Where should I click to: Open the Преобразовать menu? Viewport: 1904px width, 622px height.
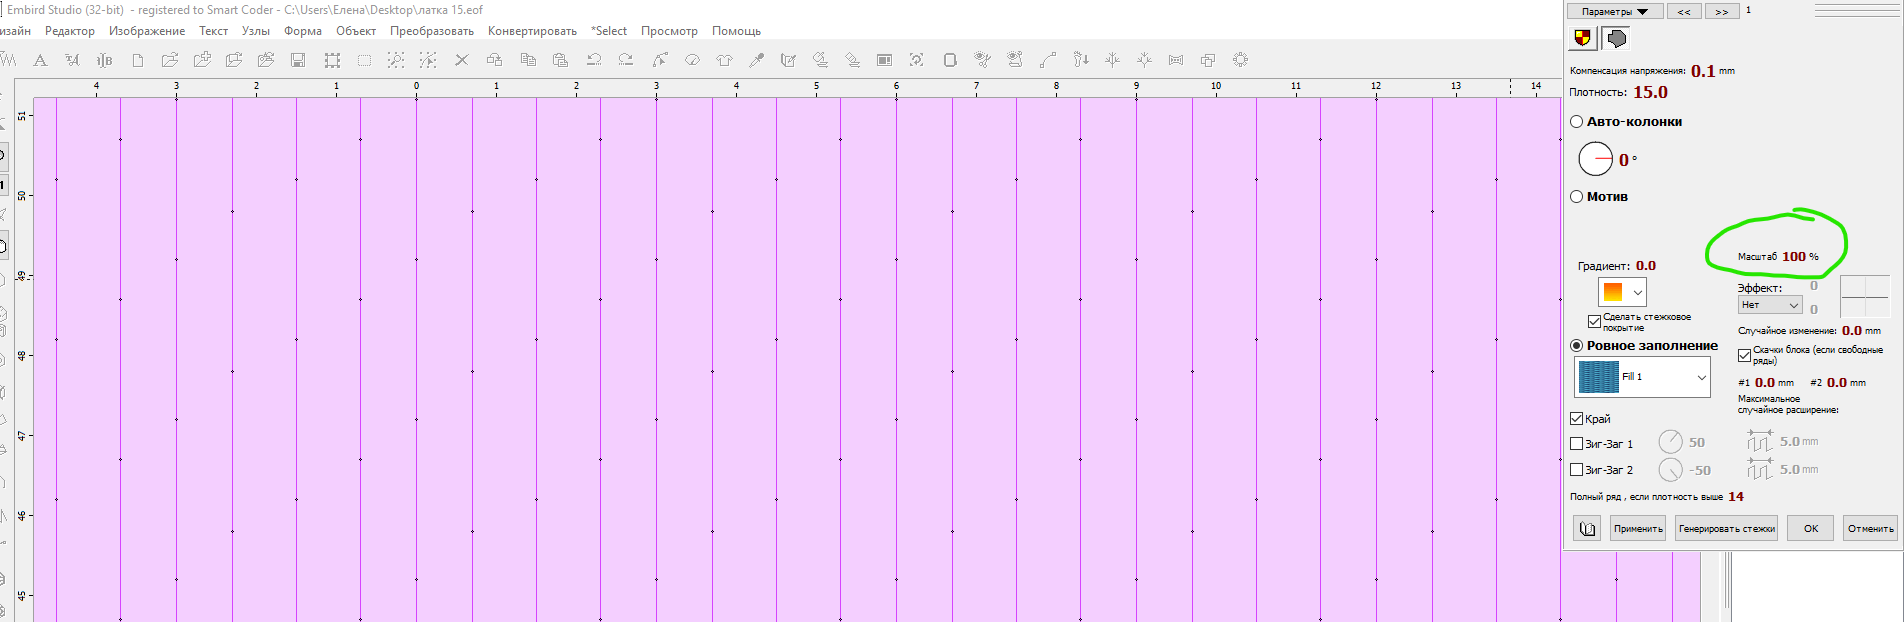pos(432,31)
